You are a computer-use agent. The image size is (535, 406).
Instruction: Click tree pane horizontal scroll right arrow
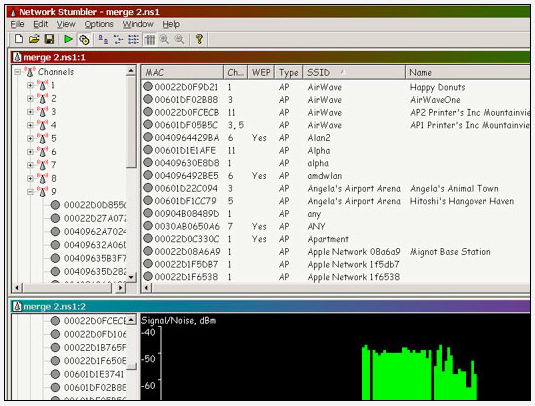120,288
